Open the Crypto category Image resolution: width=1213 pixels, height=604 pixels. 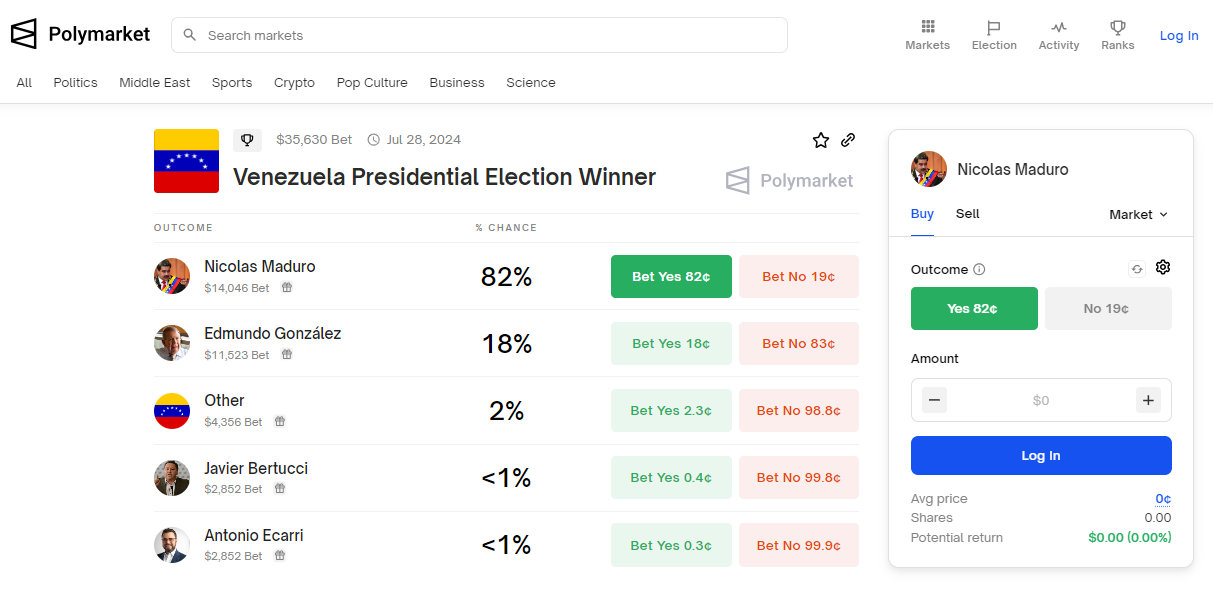point(294,83)
